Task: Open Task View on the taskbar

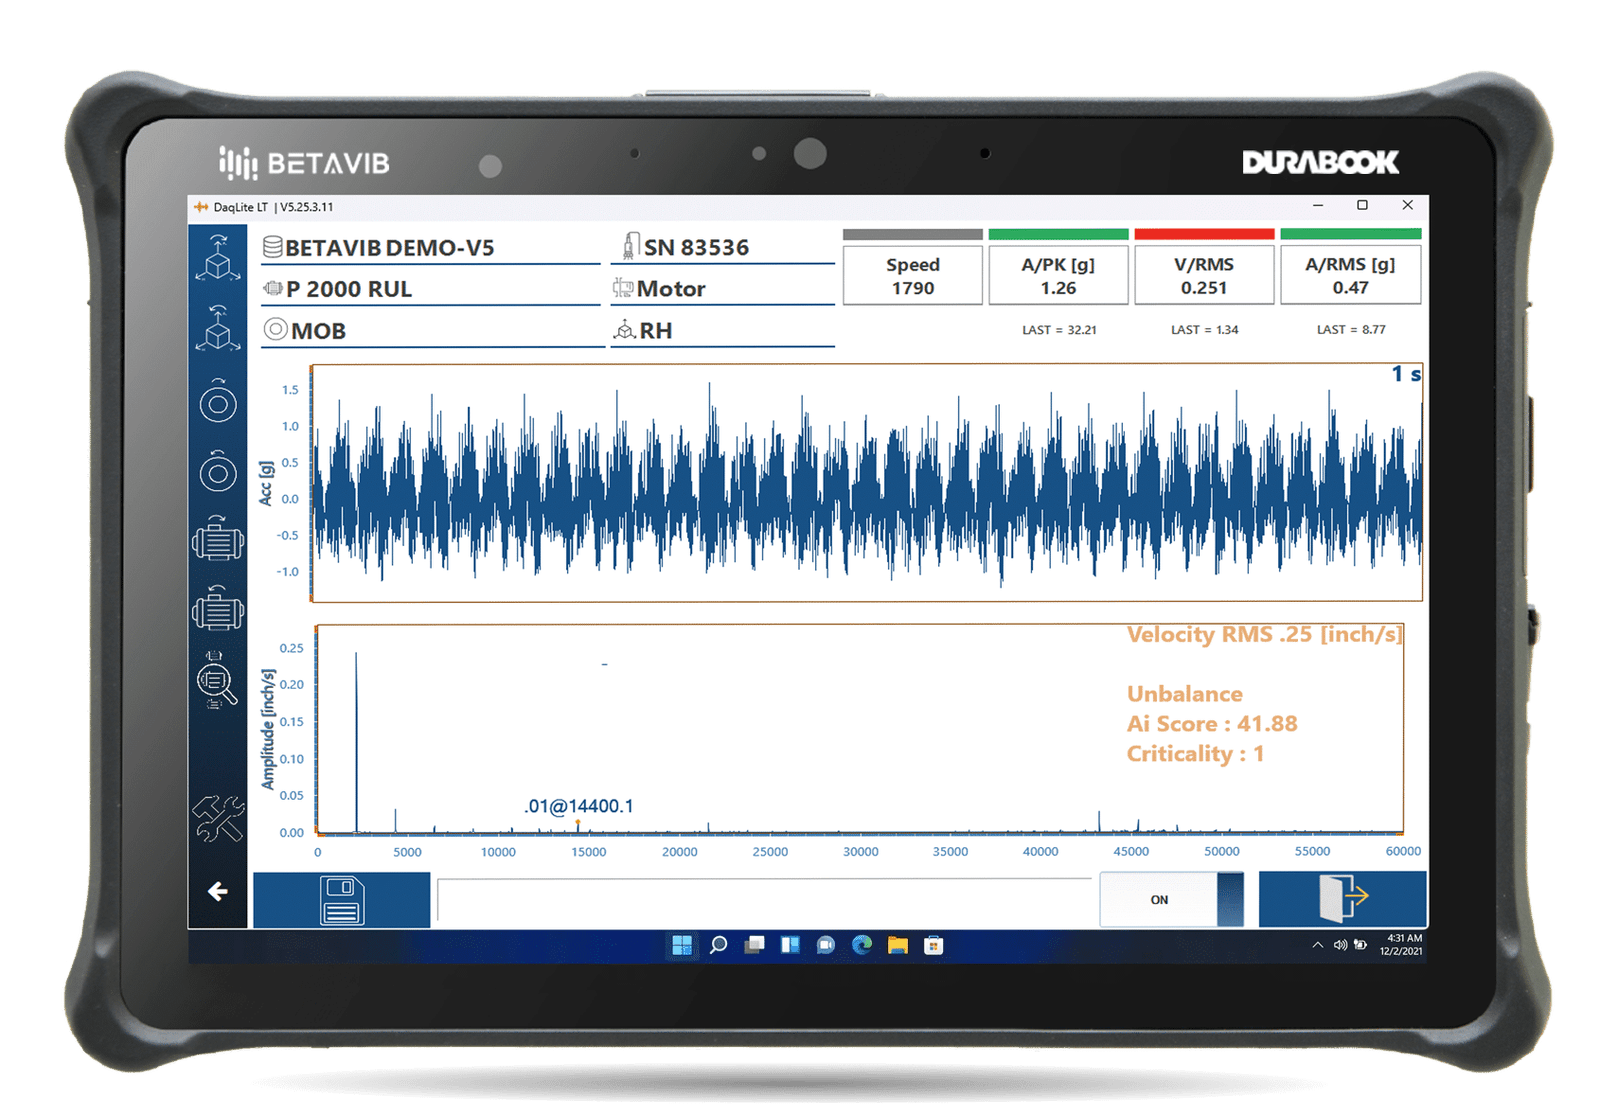Action: tap(754, 945)
